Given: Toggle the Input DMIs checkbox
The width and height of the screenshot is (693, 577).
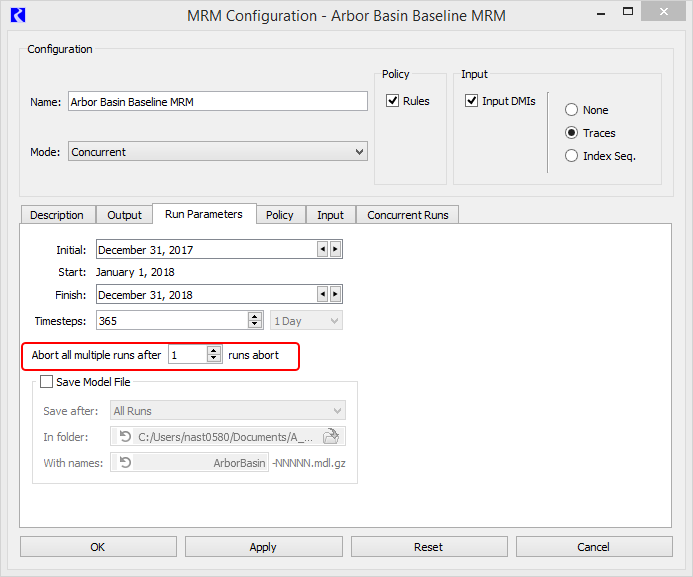Looking at the screenshot, I should click(x=472, y=101).
